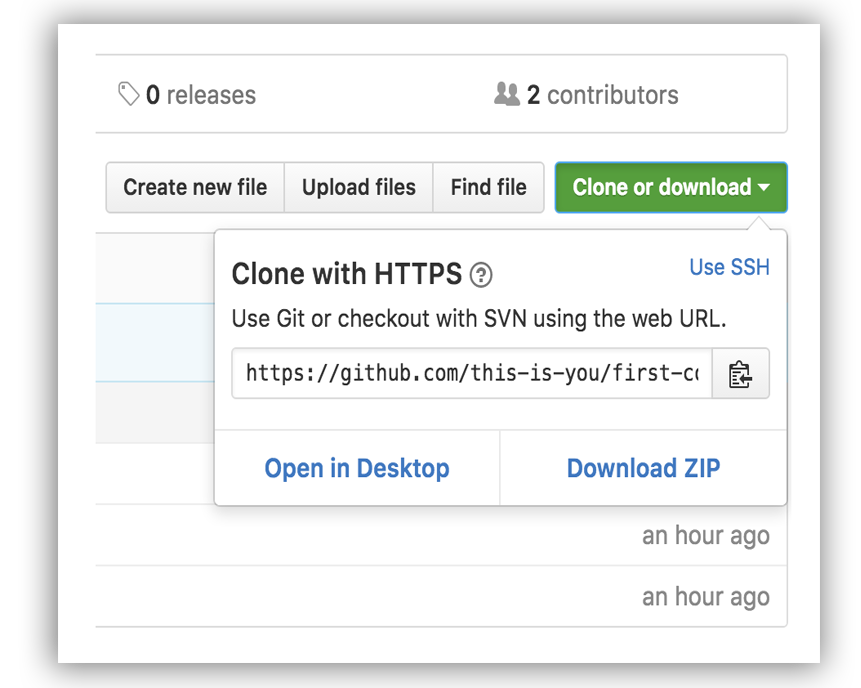This screenshot has width=861, height=688.
Task: Click the contributors people icon
Action: point(506,93)
